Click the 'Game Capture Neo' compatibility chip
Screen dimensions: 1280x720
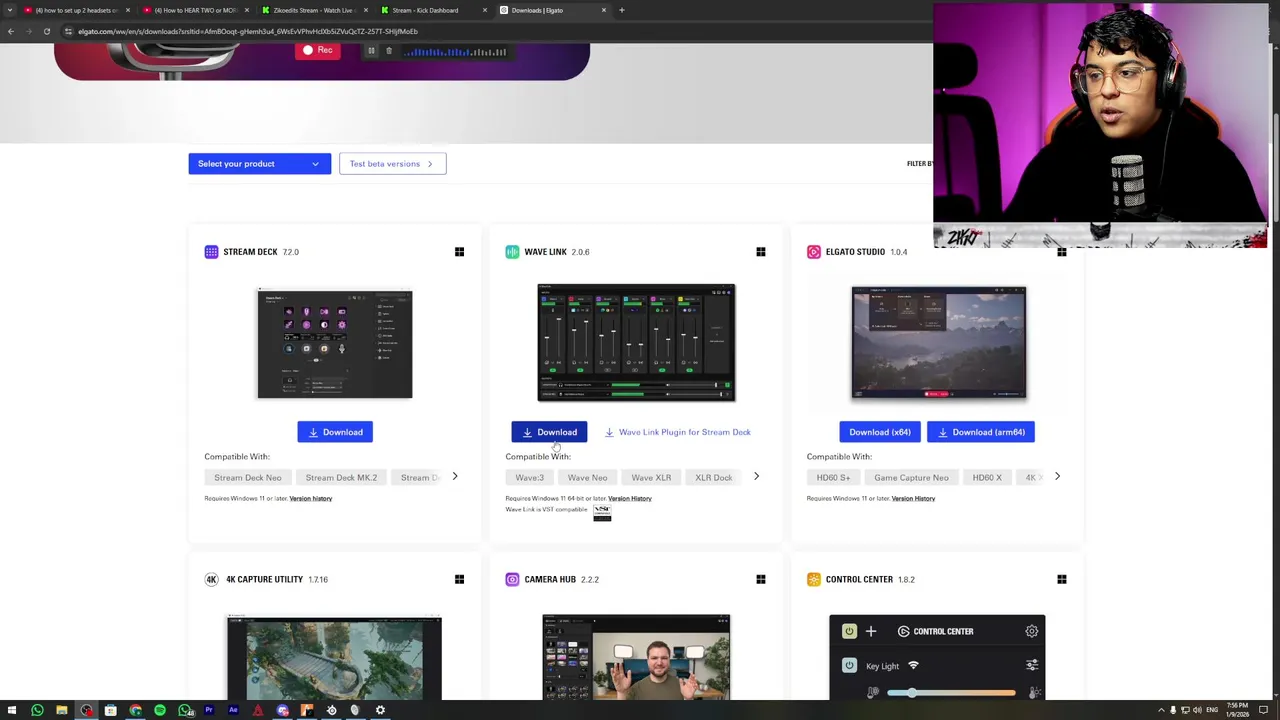(911, 478)
